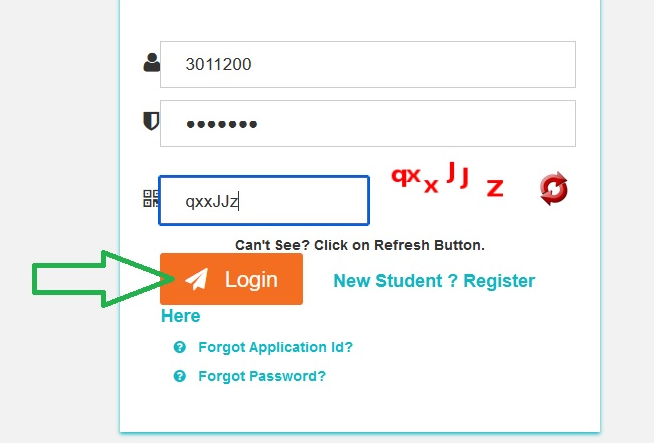654x443 pixels.
Task: Click the QR code icon beside captcha box
Action: point(151,199)
